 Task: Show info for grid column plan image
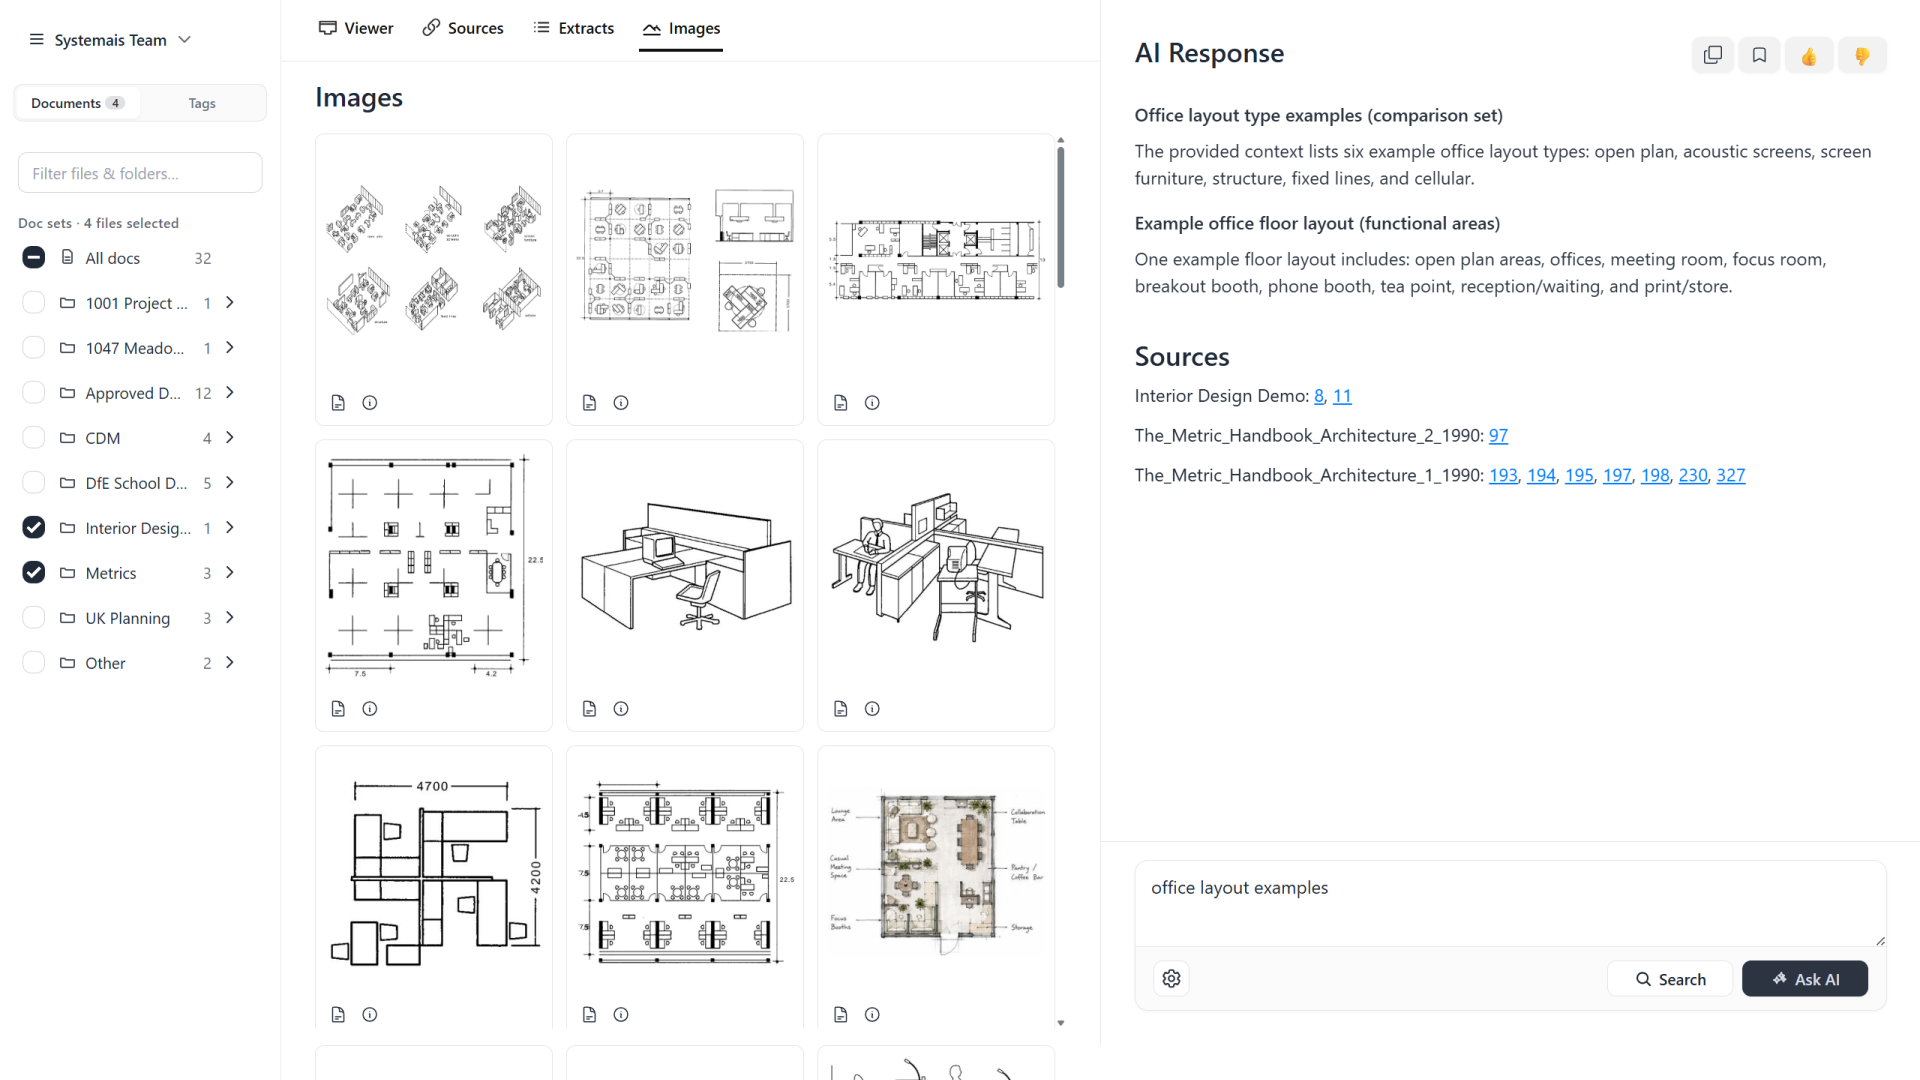pos(370,709)
